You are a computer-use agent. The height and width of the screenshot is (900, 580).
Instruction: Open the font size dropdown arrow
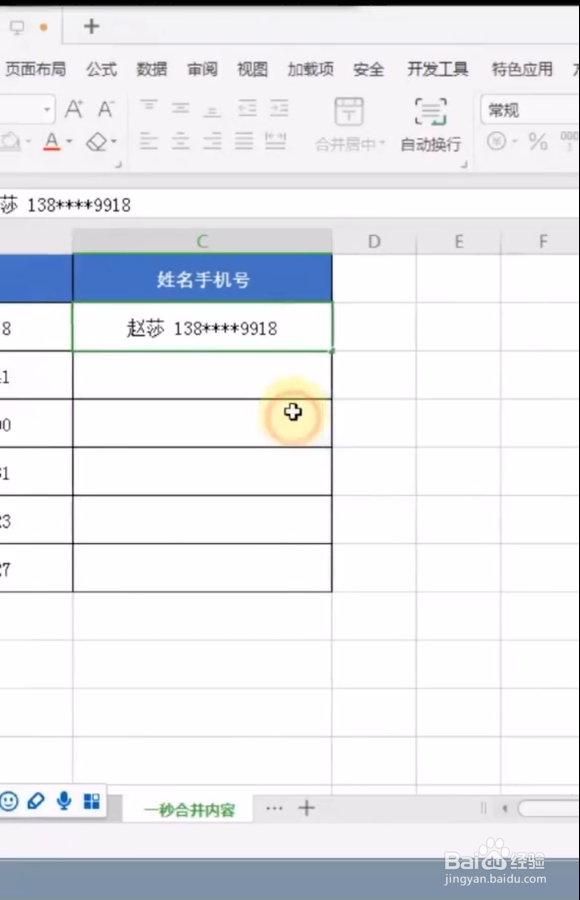click(47, 108)
